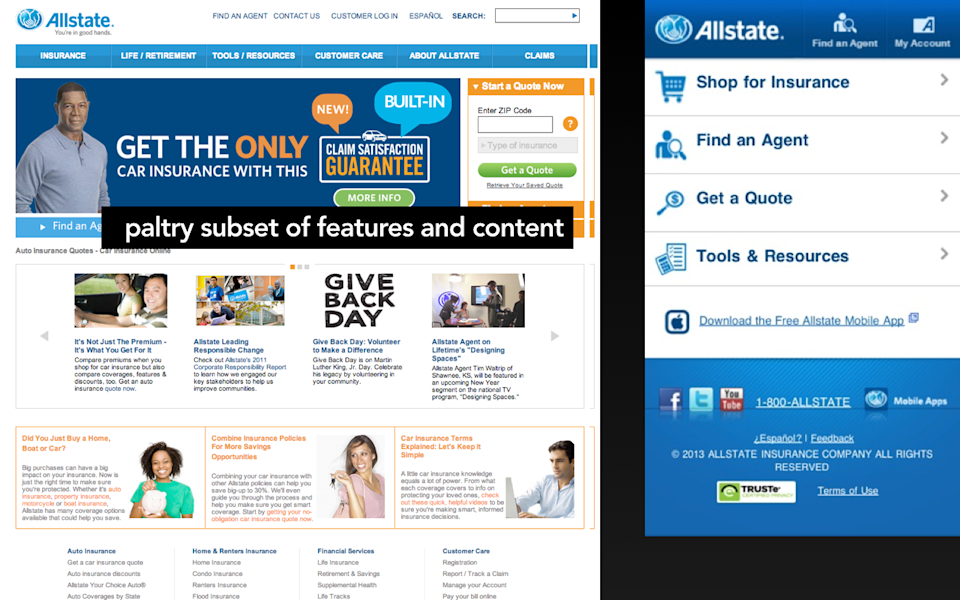Open the Allstate Leading Responsible Change thumbnail
The width and height of the screenshot is (960, 600).
tap(240, 301)
